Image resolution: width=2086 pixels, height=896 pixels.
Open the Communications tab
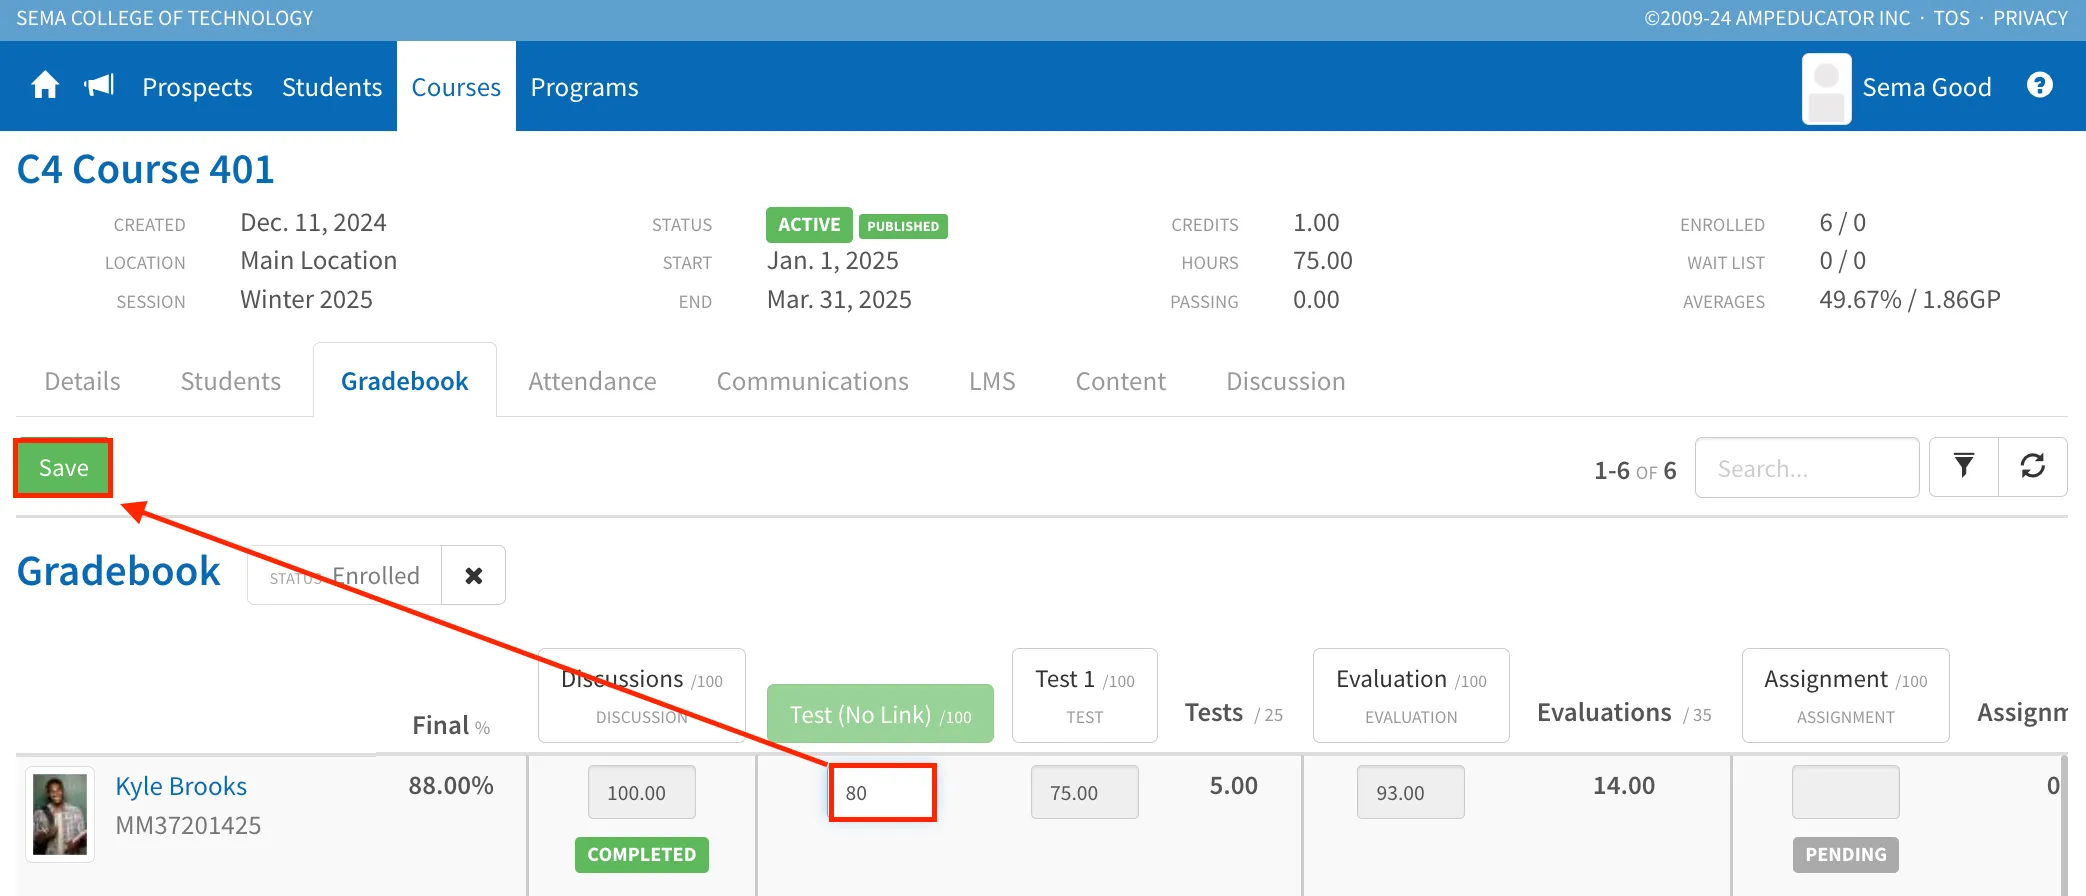[x=812, y=381]
